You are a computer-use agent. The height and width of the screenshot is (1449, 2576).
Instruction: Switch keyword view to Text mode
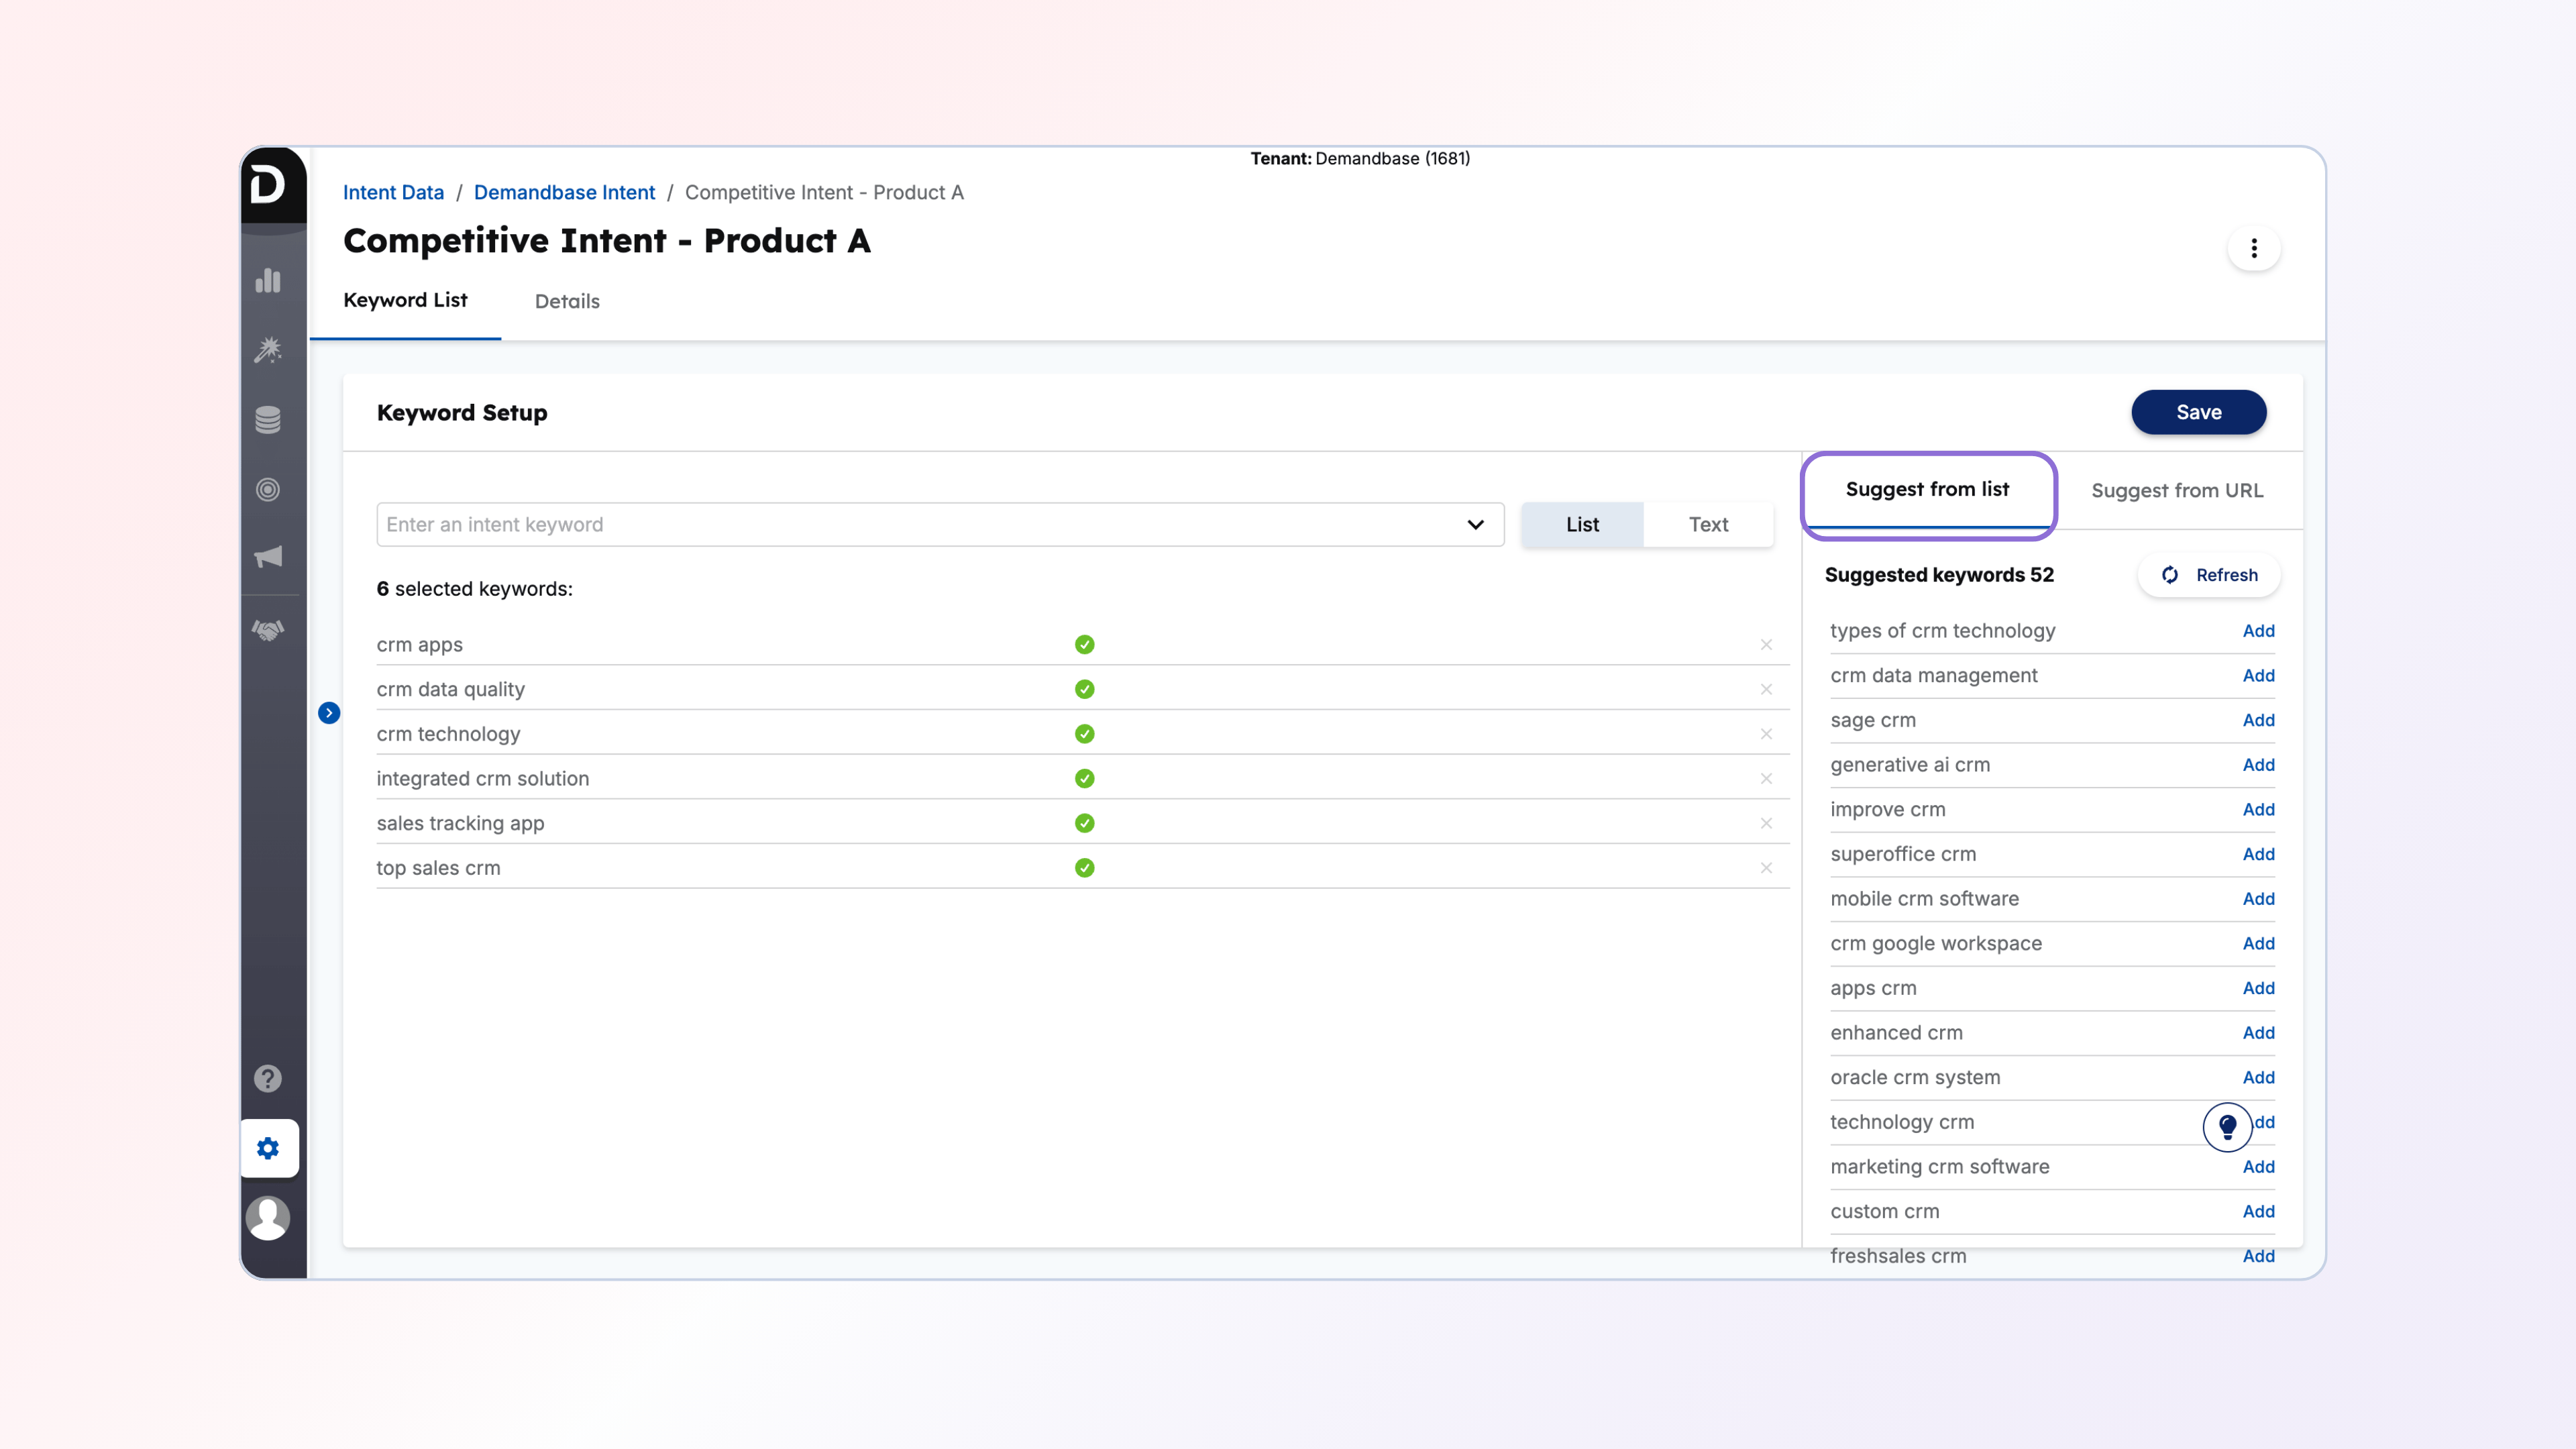click(x=1708, y=525)
